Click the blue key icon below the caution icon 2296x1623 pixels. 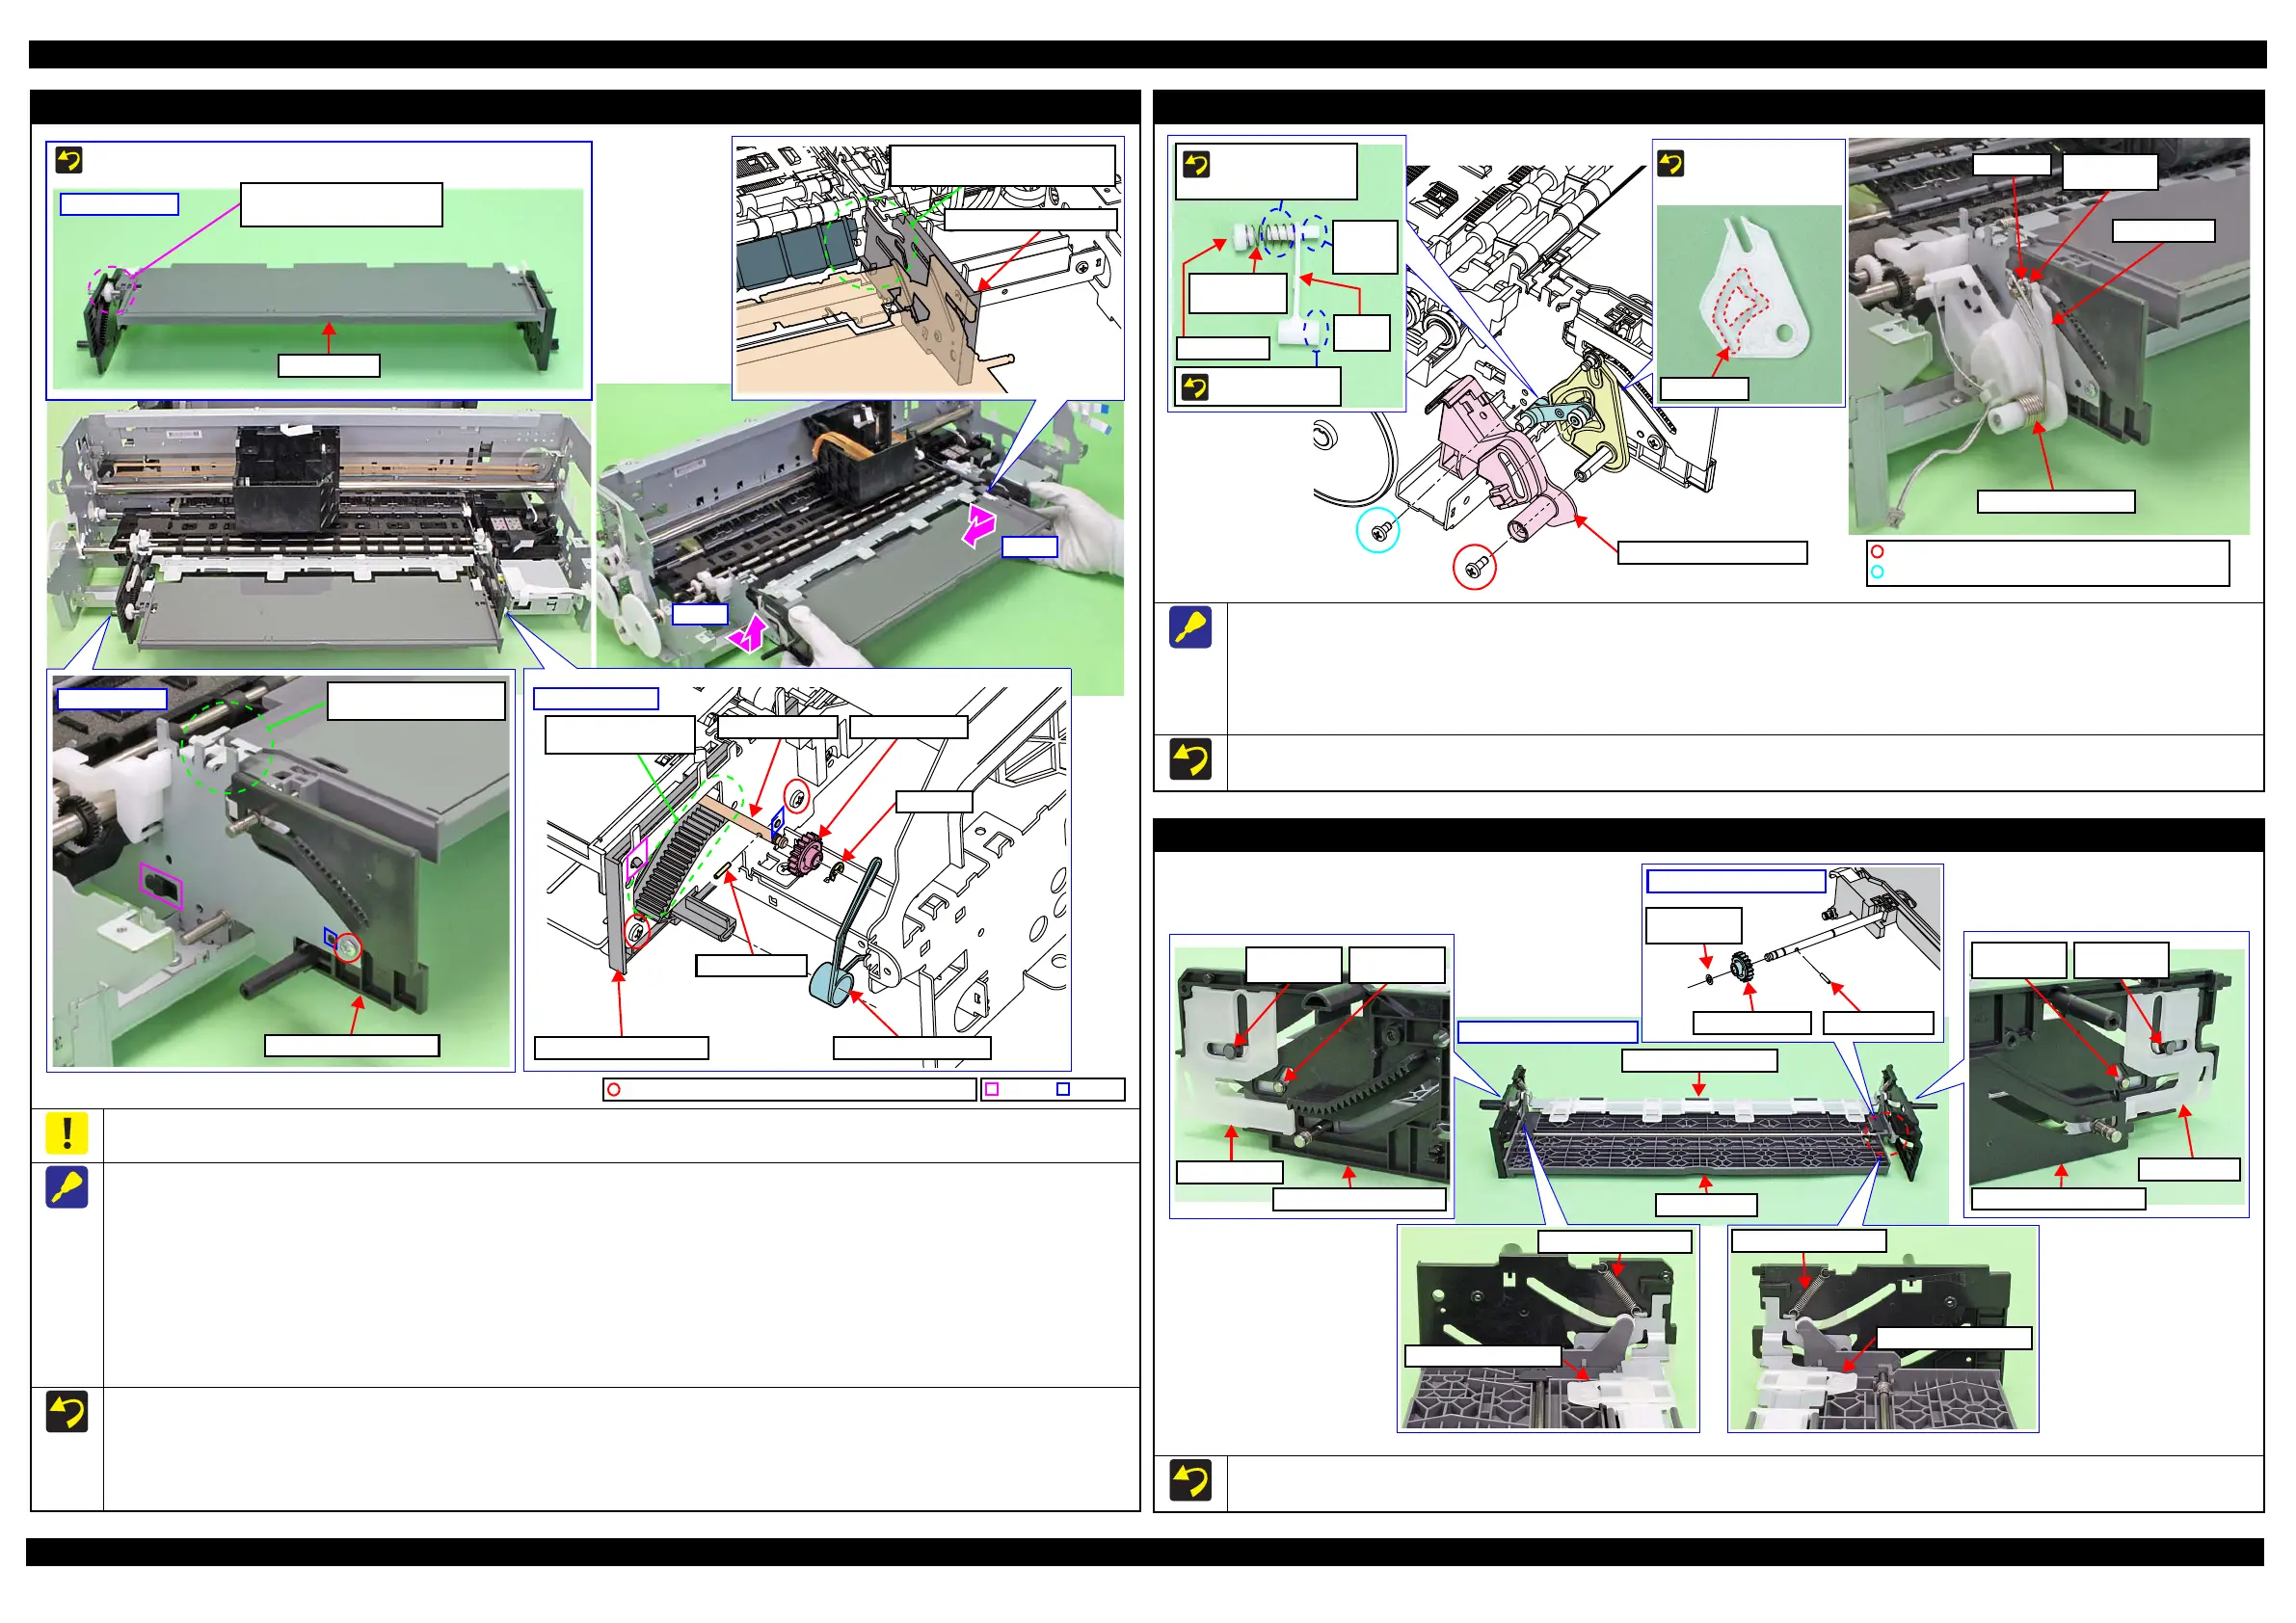click(x=67, y=1187)
